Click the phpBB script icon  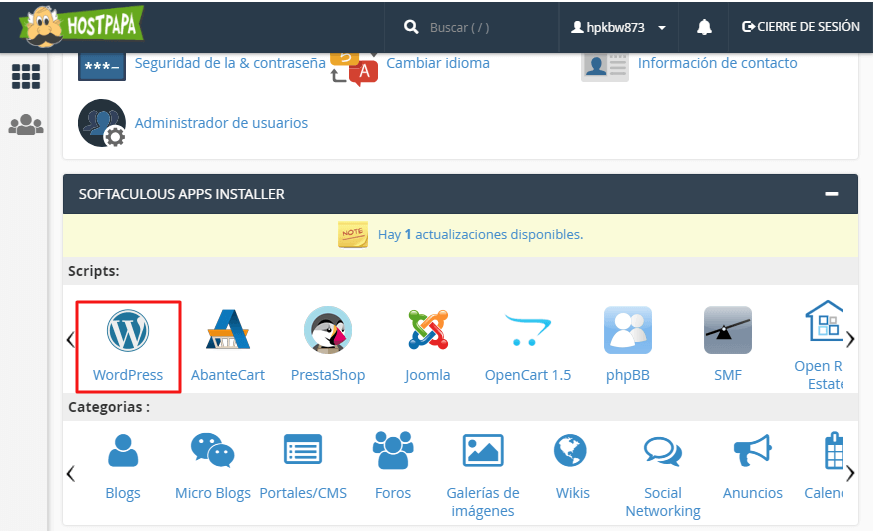(x=628, y=330)
